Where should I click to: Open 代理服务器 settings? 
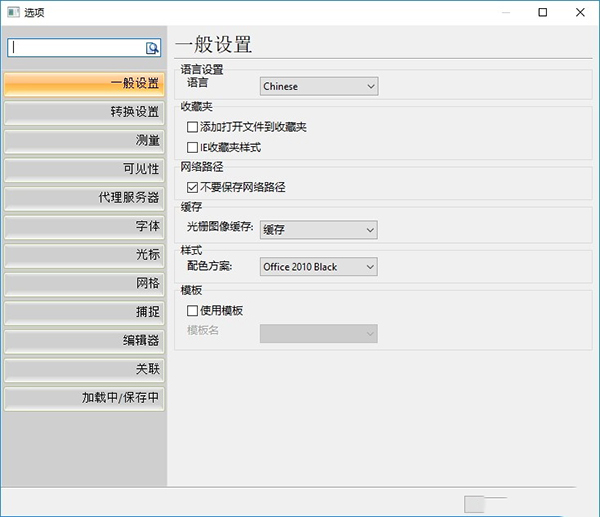[84, 198]
